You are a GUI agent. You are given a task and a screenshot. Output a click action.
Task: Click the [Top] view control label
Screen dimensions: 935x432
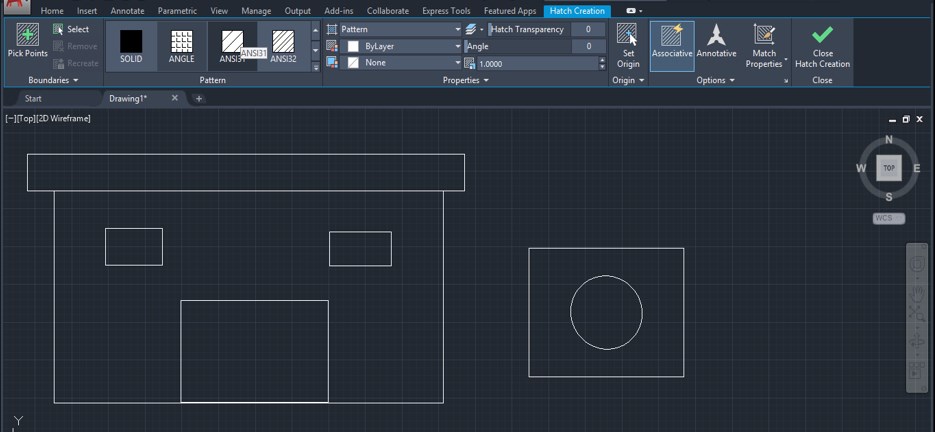coord(26,119)
